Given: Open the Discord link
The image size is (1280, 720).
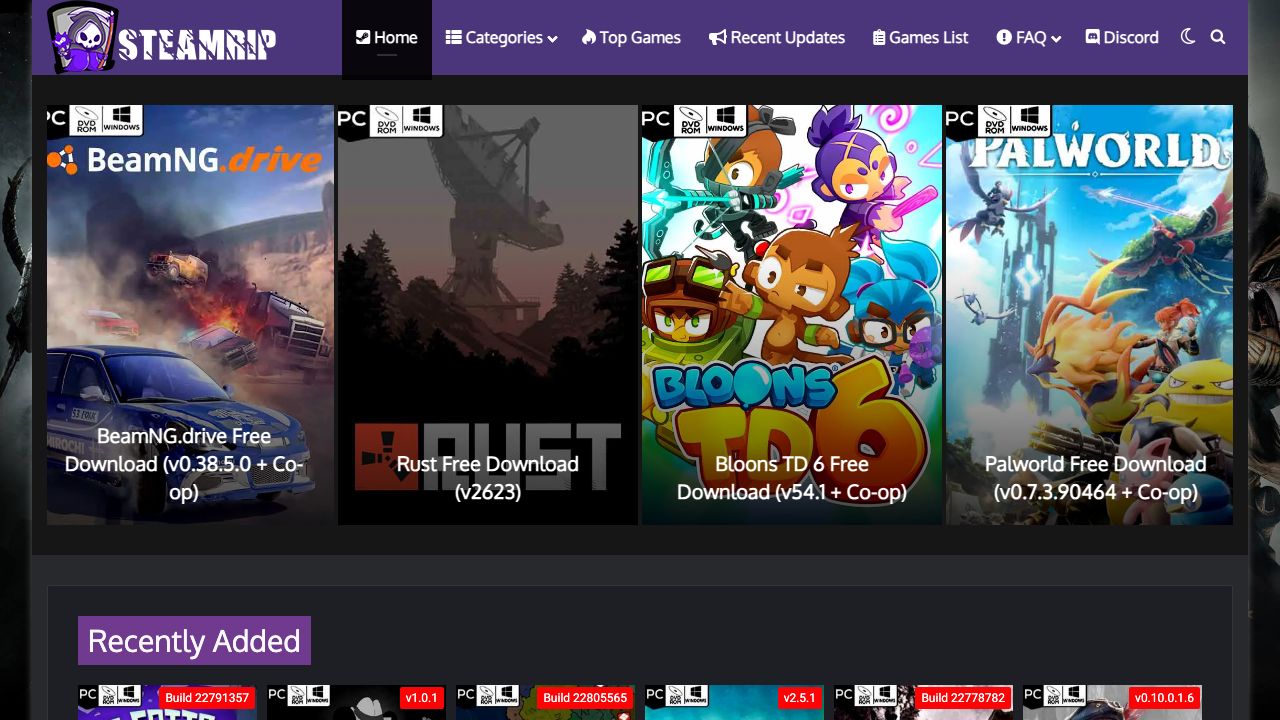Looking at the screenshot, I should 1122,38.
